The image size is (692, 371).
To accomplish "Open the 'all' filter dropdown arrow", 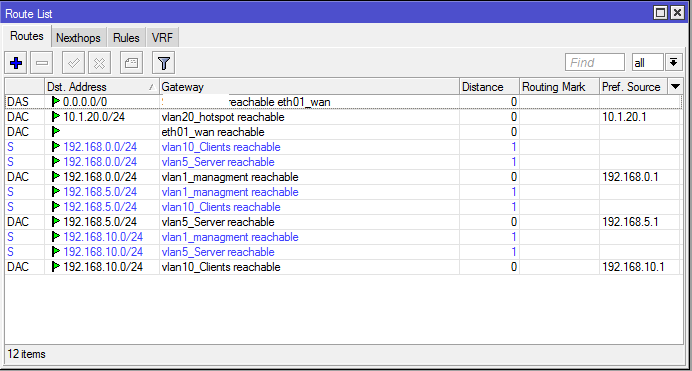I will click(673, 62).
